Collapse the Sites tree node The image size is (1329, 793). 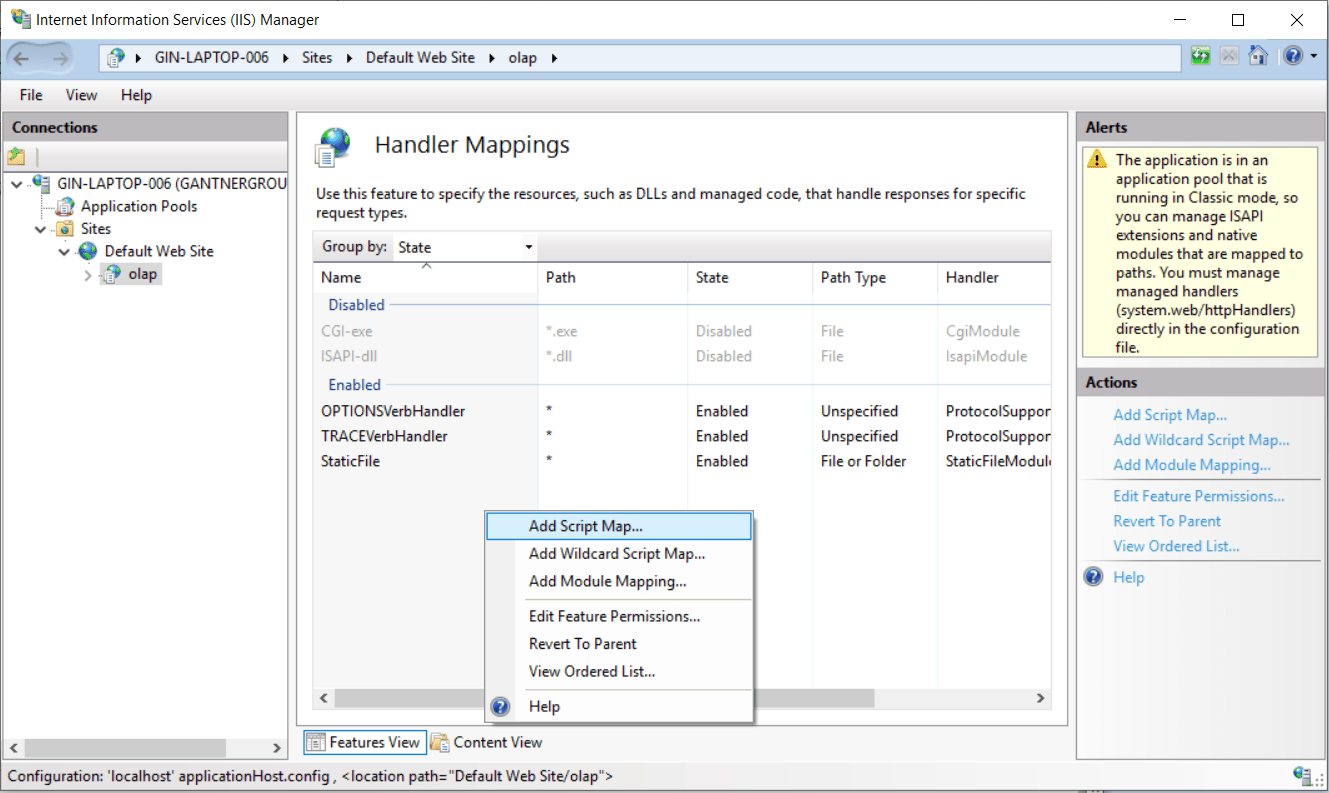(41, 229)
